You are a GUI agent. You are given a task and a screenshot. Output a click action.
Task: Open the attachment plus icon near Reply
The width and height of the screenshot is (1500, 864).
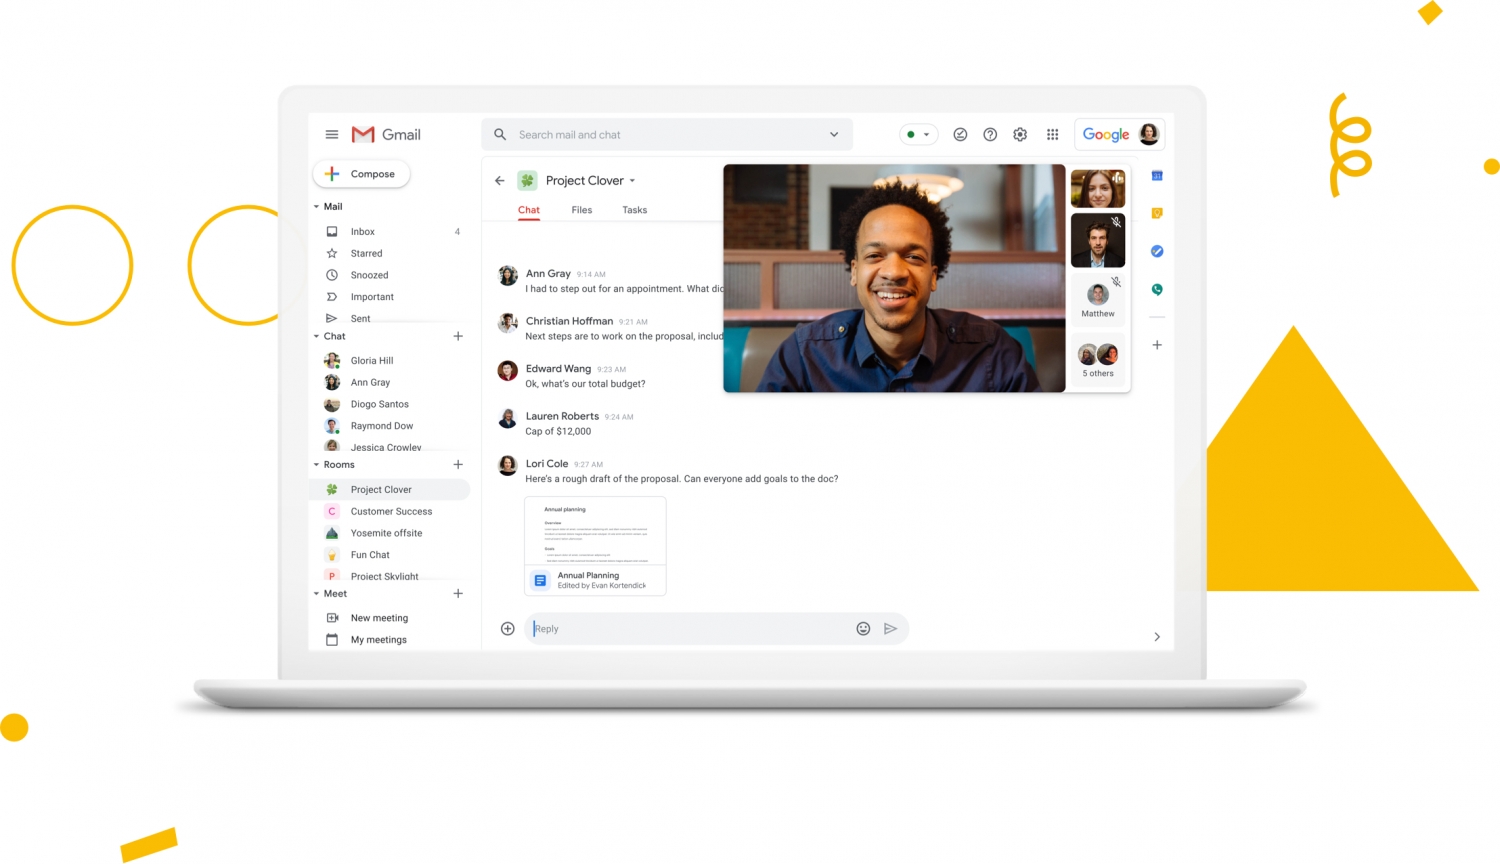(x=507, y=628)
